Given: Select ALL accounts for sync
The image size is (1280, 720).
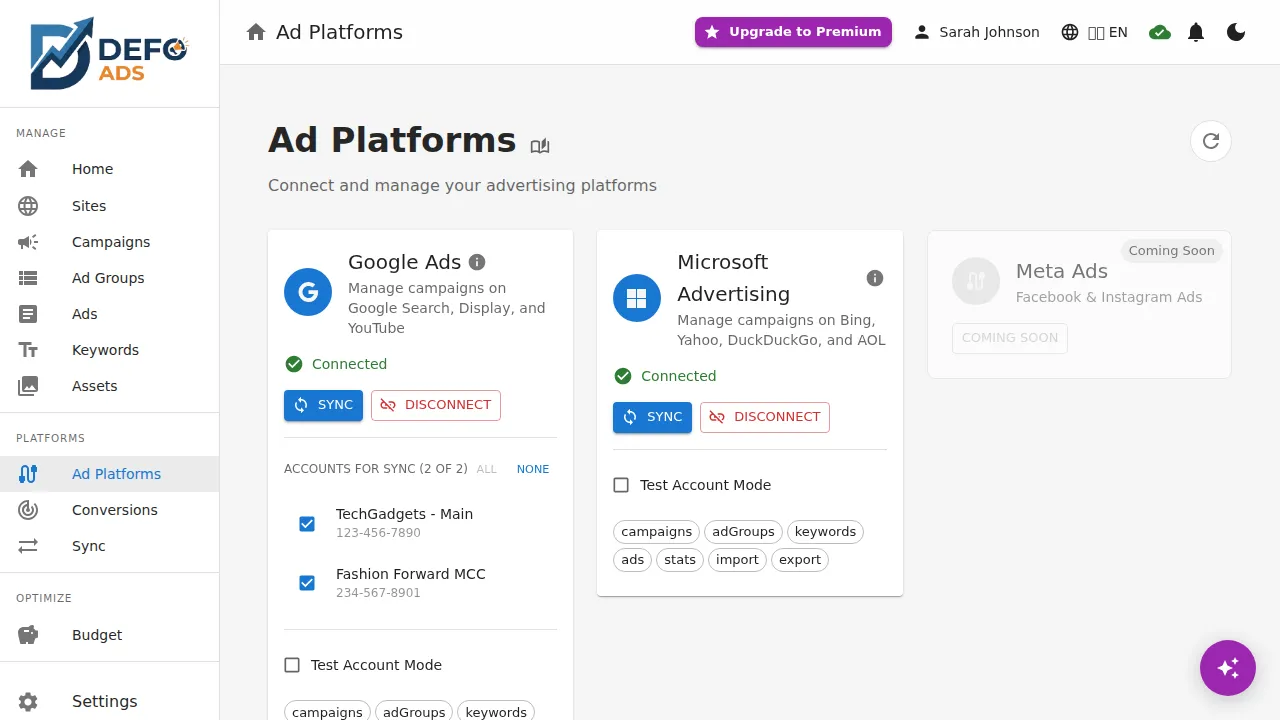Looking at the screenshot, I should [x=487, y=469].
